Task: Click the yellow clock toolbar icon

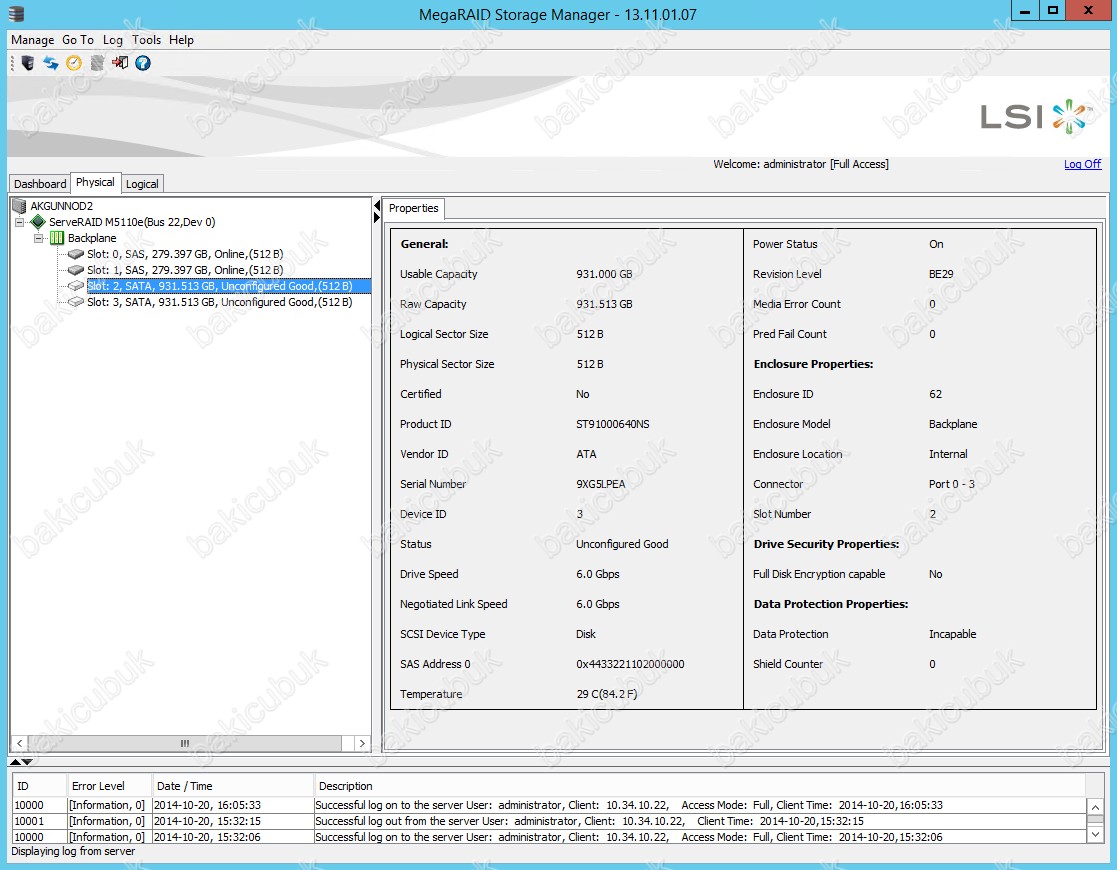Action: pos(73,63)
